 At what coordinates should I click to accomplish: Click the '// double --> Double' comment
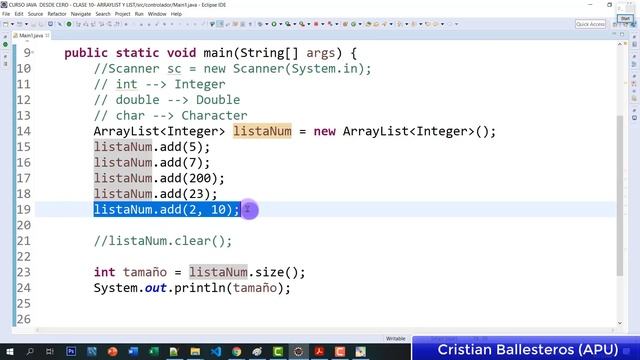tap(167, 100)
